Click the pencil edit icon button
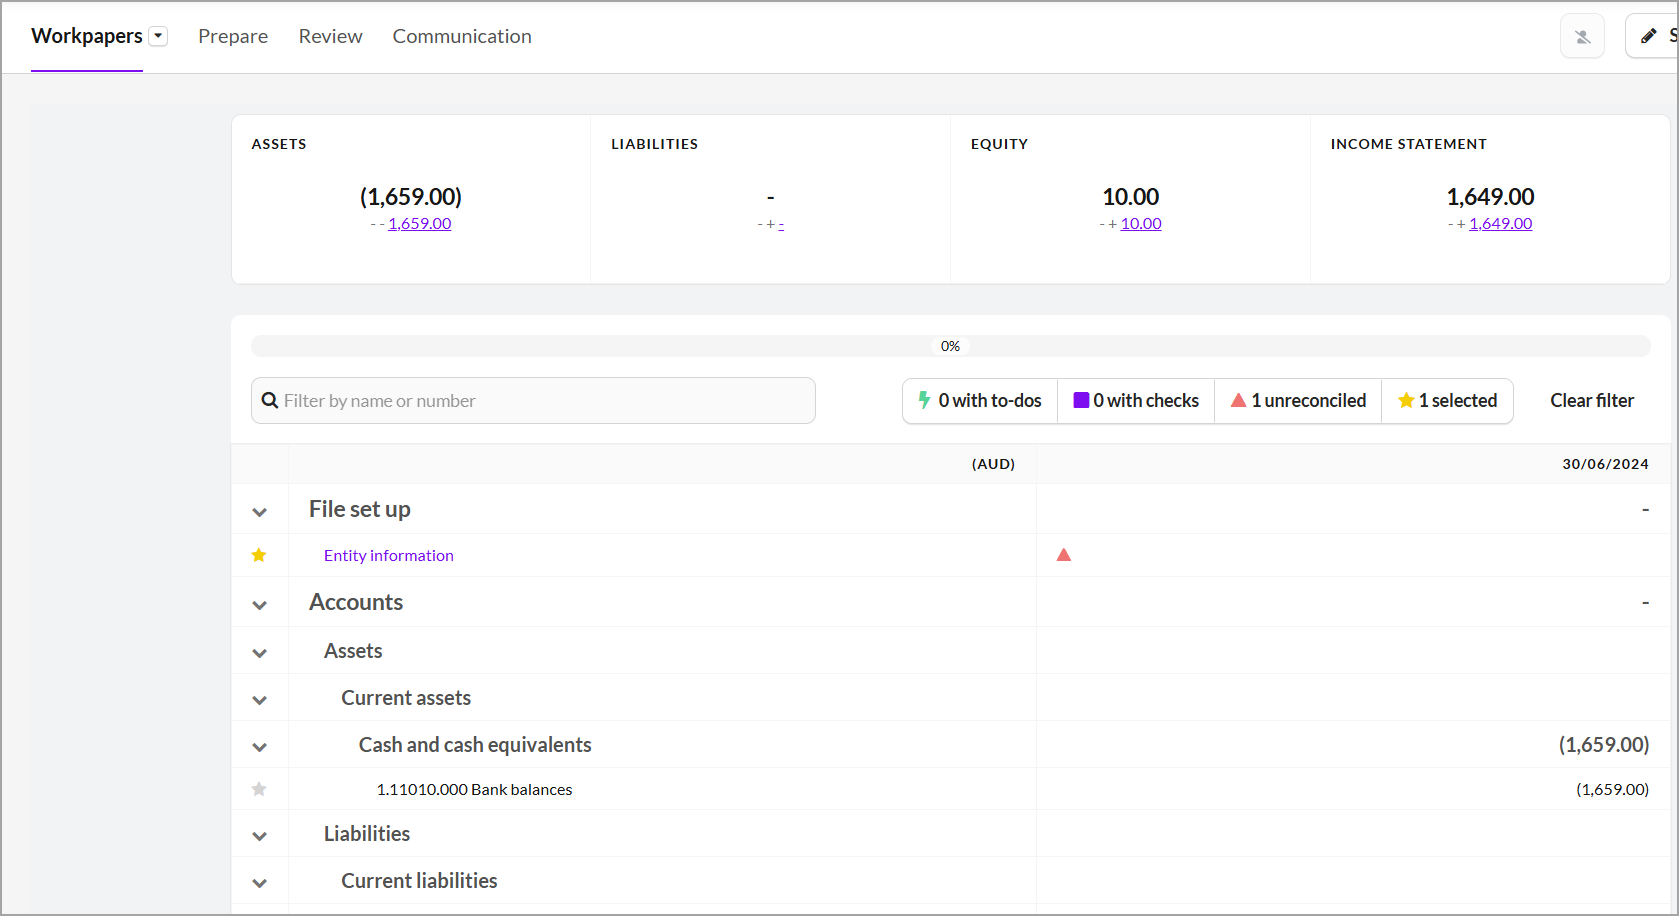Screen dimensions: 1679x916 pos(1650,36)
